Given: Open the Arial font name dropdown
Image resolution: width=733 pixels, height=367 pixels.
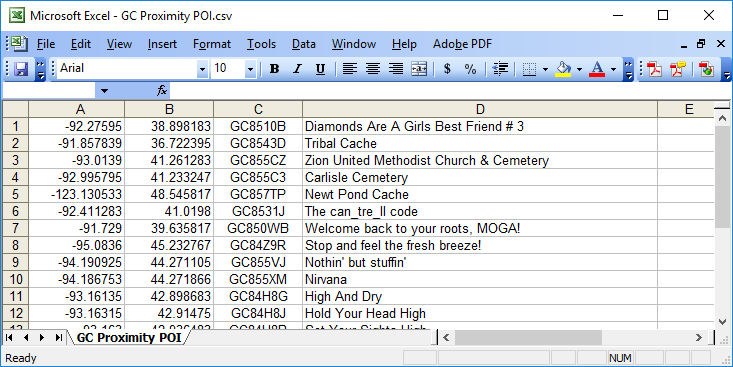Looking at the screenshot, I should [x=202, y=69].
